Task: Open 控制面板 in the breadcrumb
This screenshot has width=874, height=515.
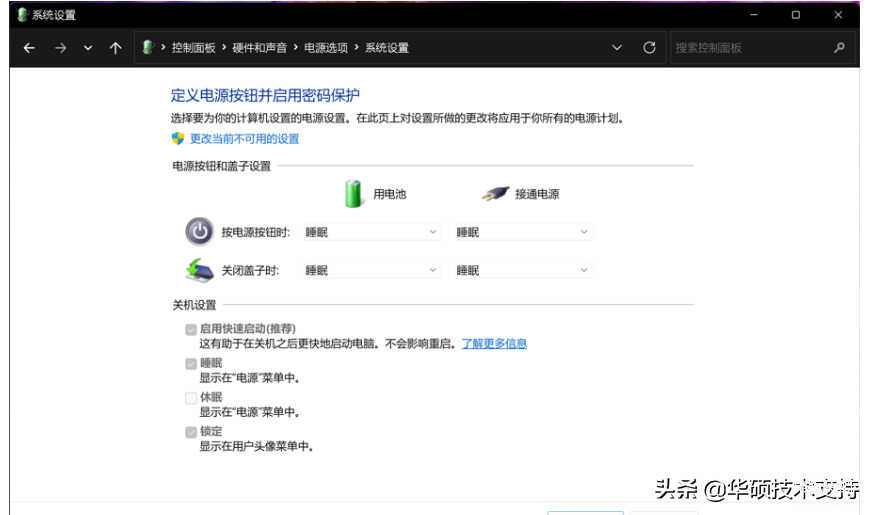Action: pyautogui.click(x=193, y=48)
